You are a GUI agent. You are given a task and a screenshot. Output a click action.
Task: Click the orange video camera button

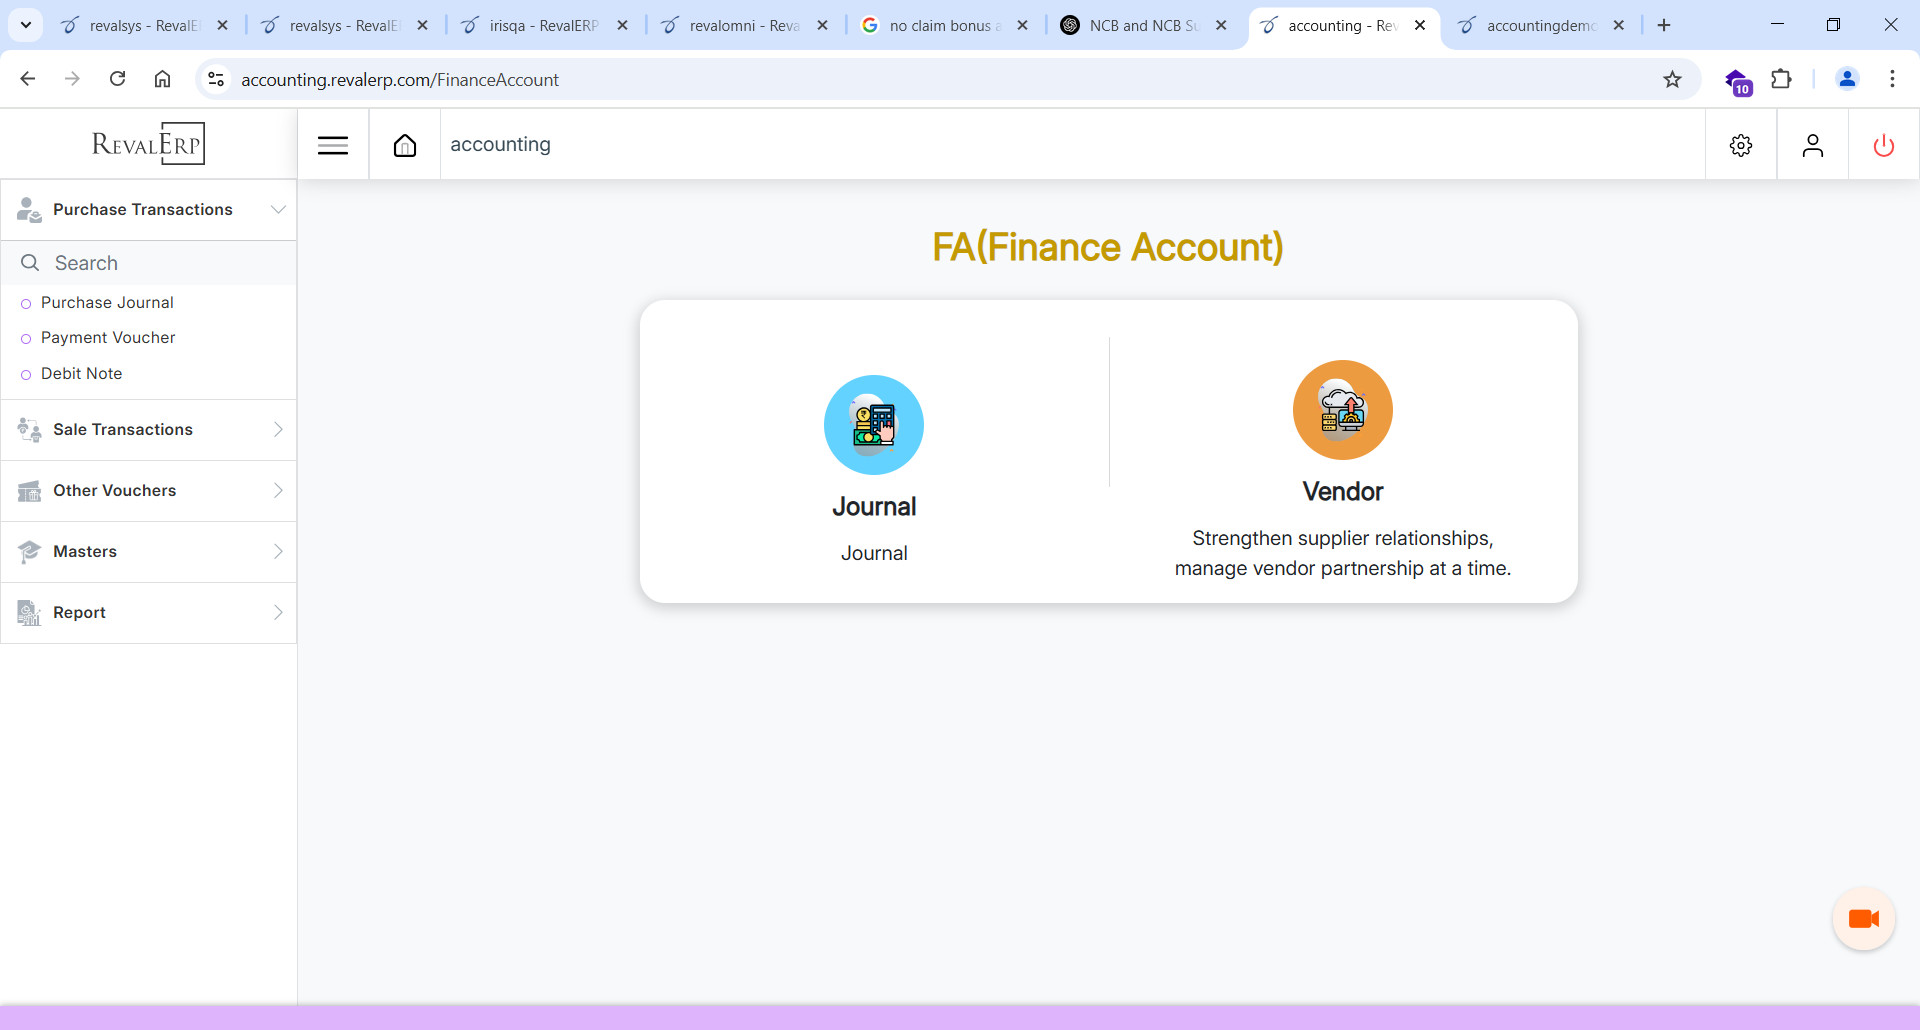tap(1863, 919)
